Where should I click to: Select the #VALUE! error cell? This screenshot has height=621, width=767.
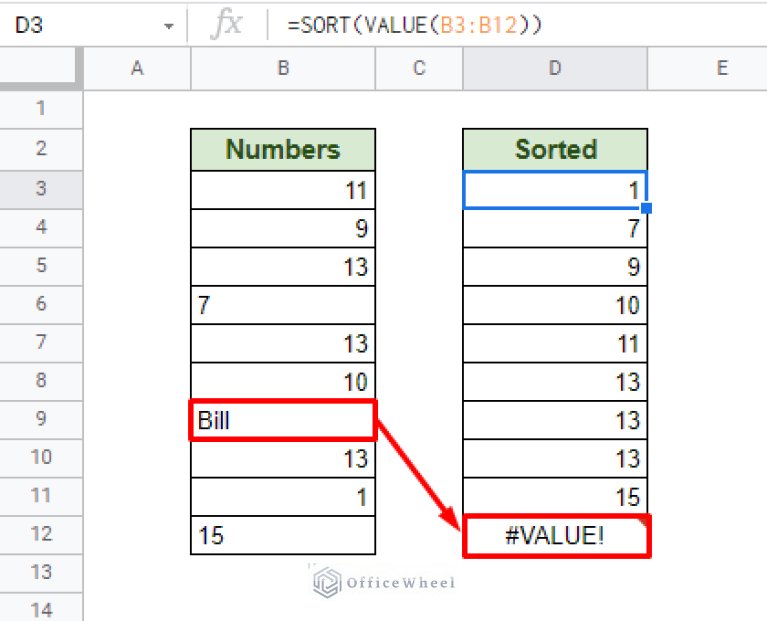[x=555, y=536]
